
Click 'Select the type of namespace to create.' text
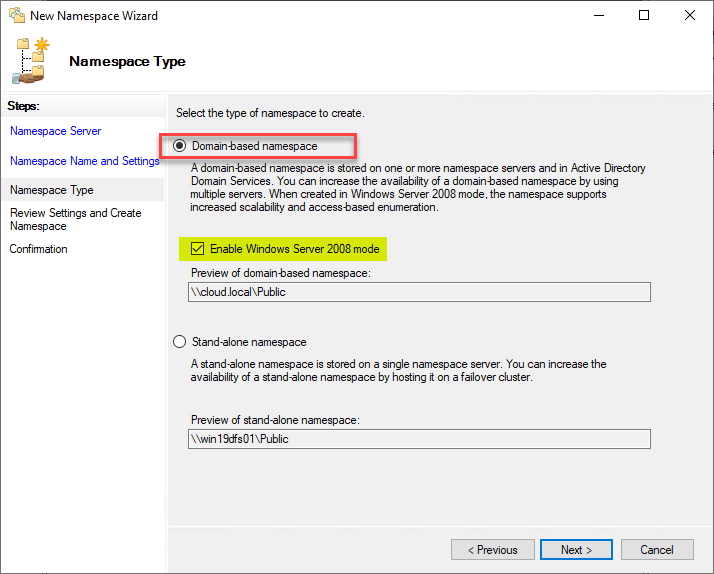270,113
